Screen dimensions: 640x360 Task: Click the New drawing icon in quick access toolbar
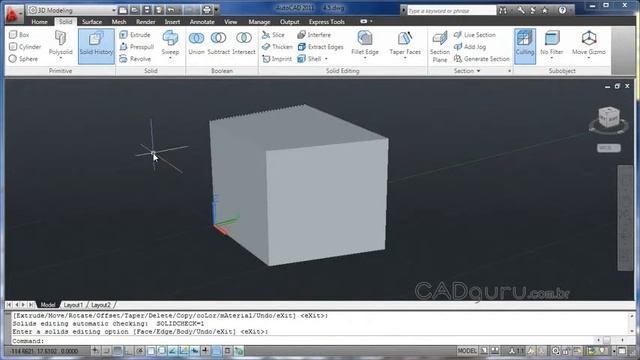pos(123,10)
